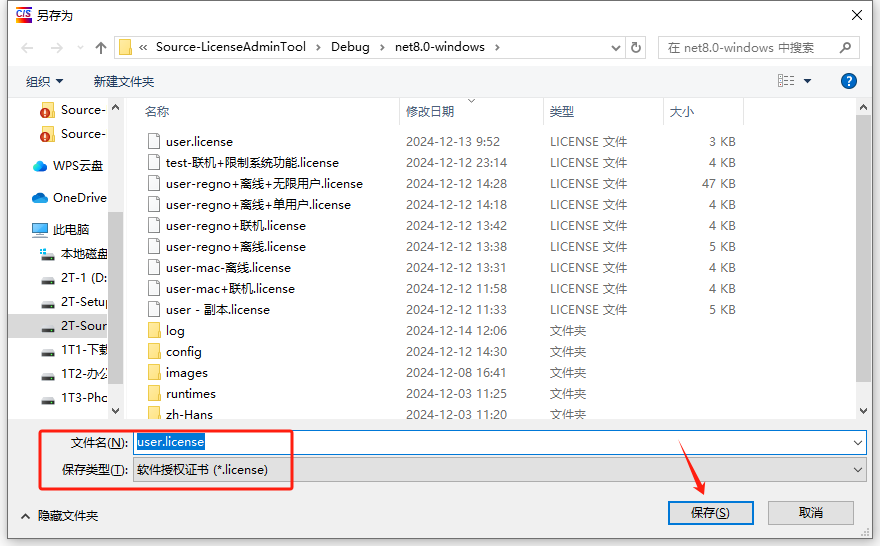Select user-regno+离线+单用户.license file

coord(258,205)
